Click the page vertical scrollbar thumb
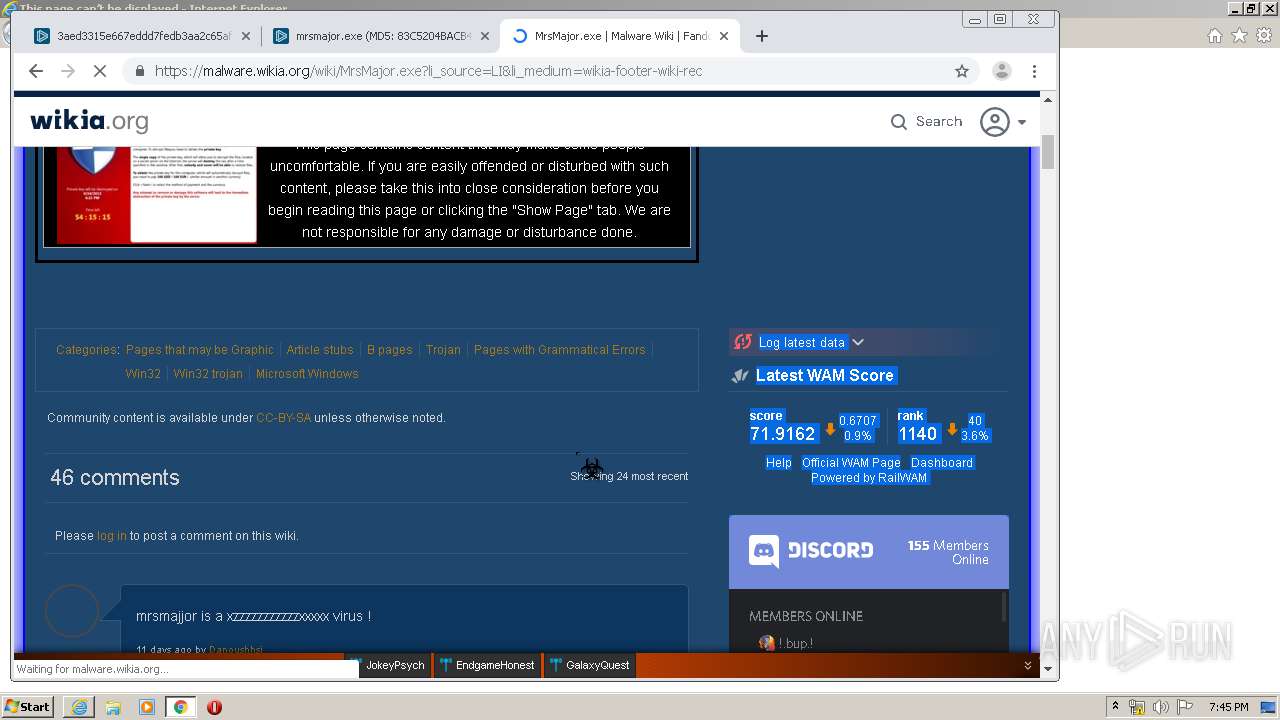The width and height of the screenshot is (1280, 720). (1048, 151)
